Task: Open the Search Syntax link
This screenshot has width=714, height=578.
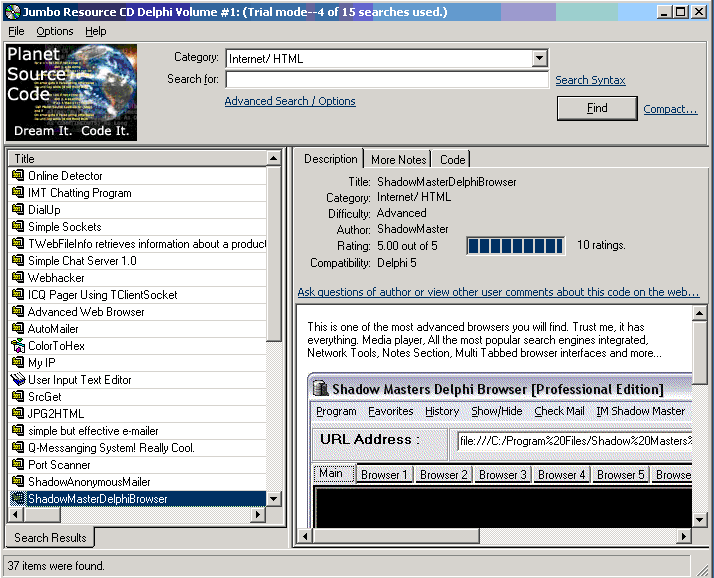Action: click(x=590, y=80)
